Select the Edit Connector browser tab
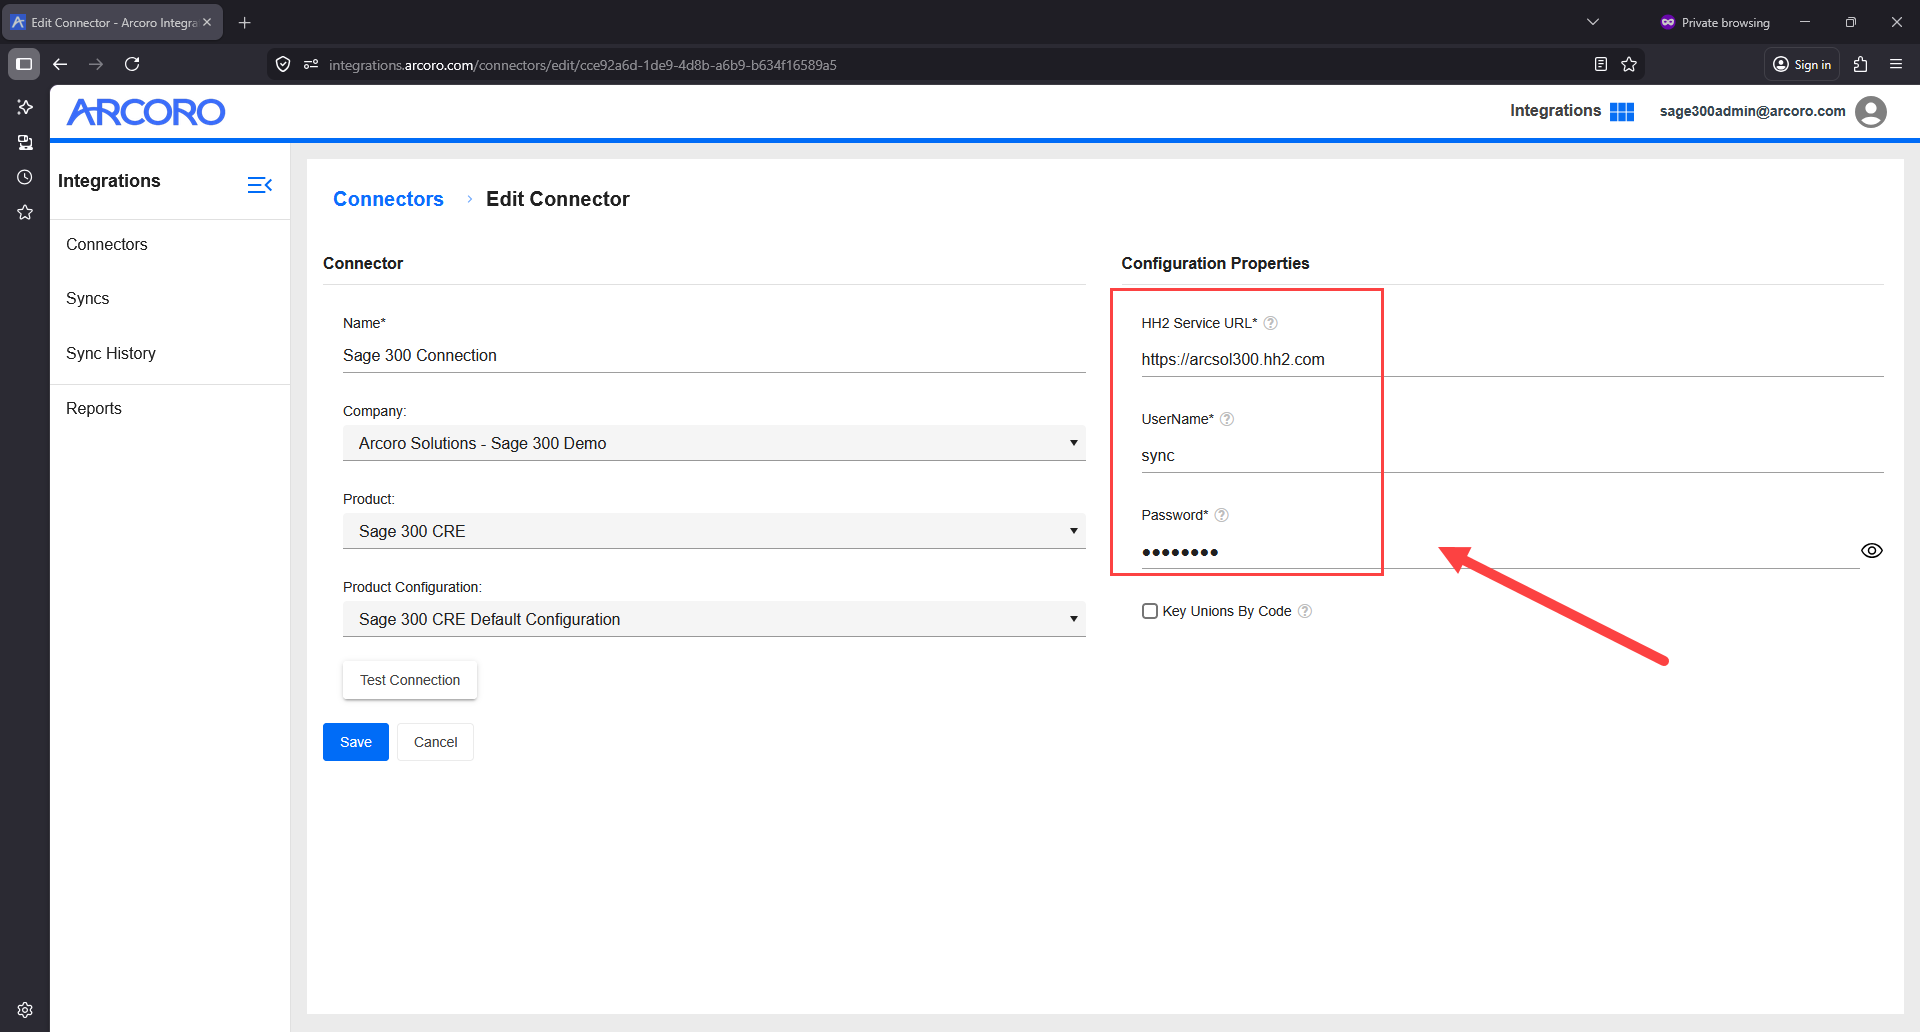This screenshot has width=1920, height=1032. (x=112, y=22)
